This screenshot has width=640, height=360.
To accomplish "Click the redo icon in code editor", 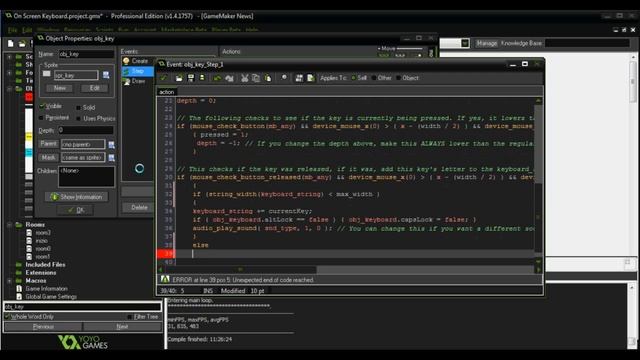I will pyautogui.click(x=229, y=78).
